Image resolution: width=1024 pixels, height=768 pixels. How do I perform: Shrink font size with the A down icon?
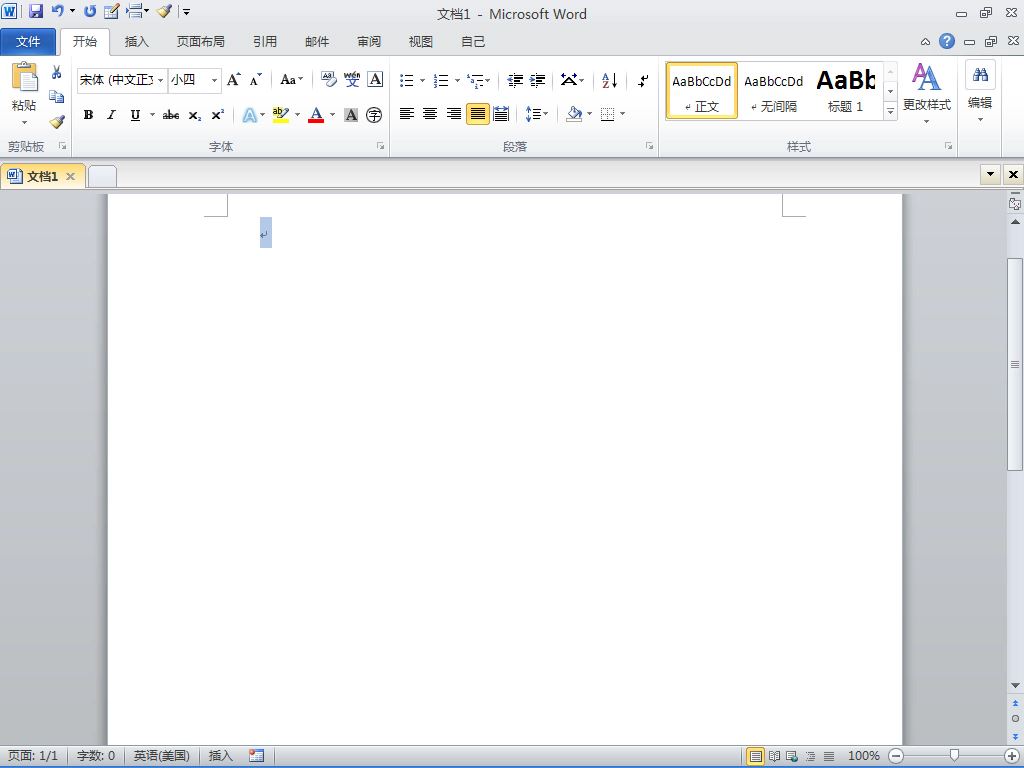pos(256,80)
